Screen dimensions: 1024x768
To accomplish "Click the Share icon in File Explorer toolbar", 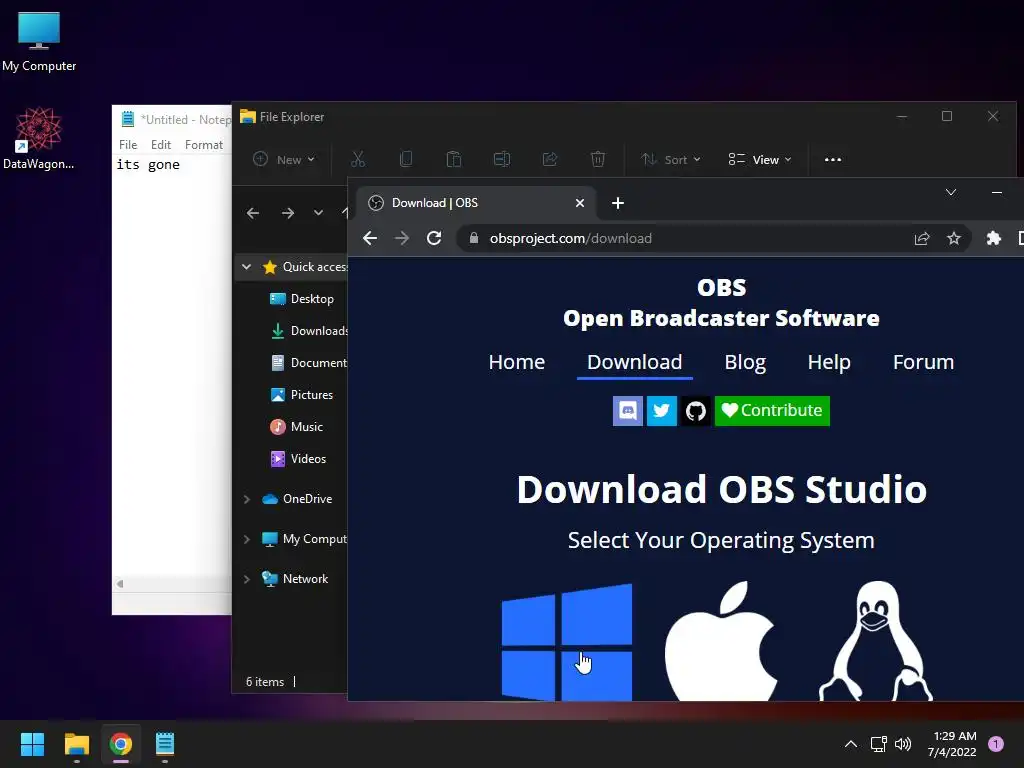I will click(x=549, y=159).
